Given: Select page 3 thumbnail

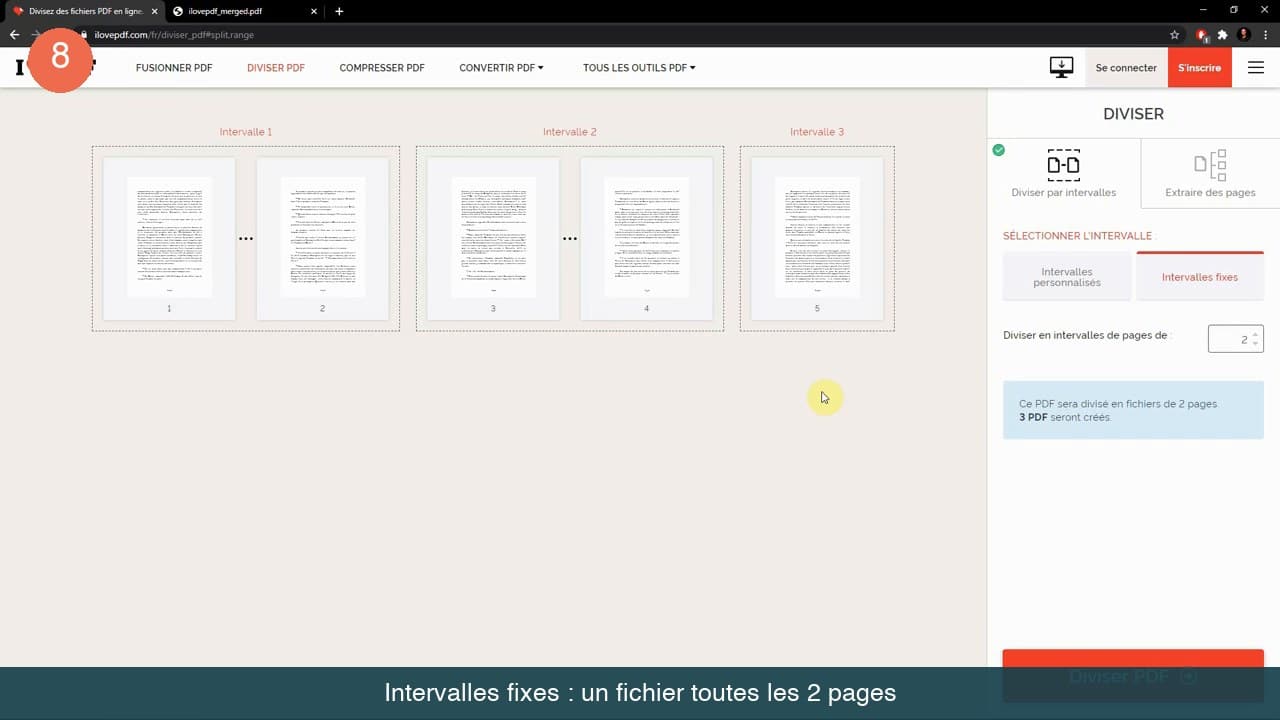Looking at the screenshot, I should pos(493,238).
